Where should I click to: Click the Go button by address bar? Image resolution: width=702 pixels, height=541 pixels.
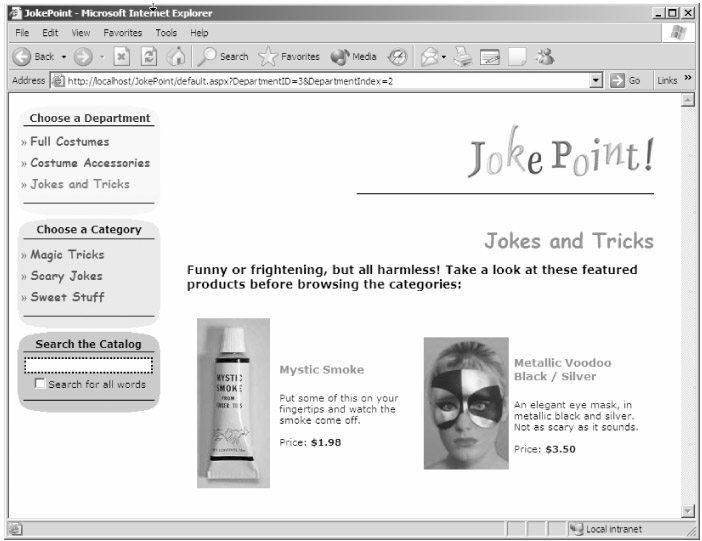pyautogui.click(x=625, y=80)
